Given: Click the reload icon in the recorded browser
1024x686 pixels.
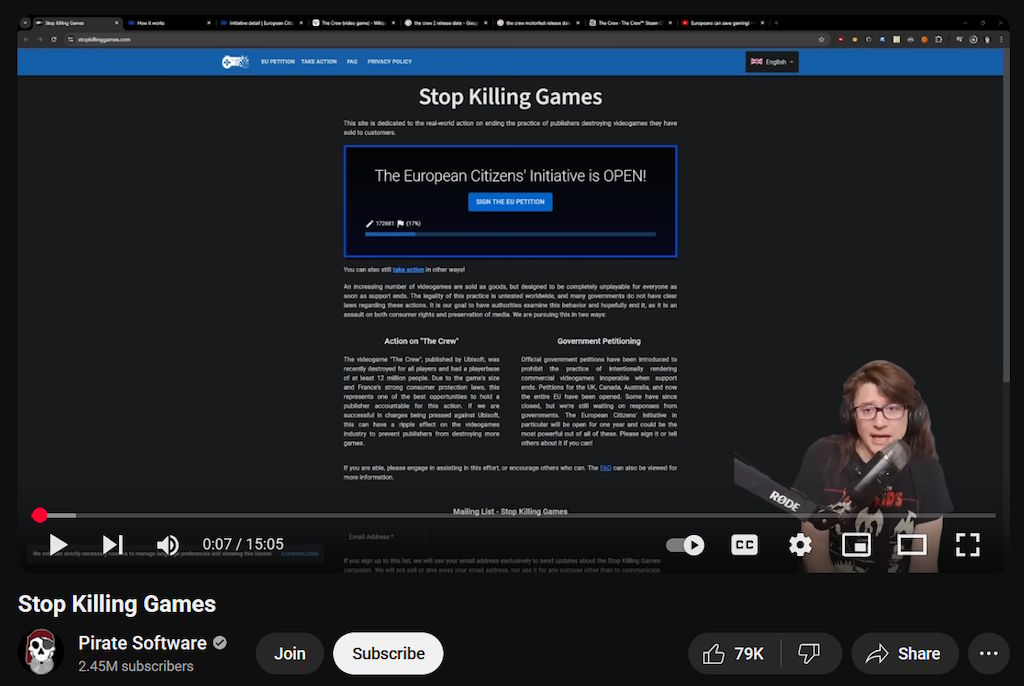Looking at the screenshot, I should point(54,40).
